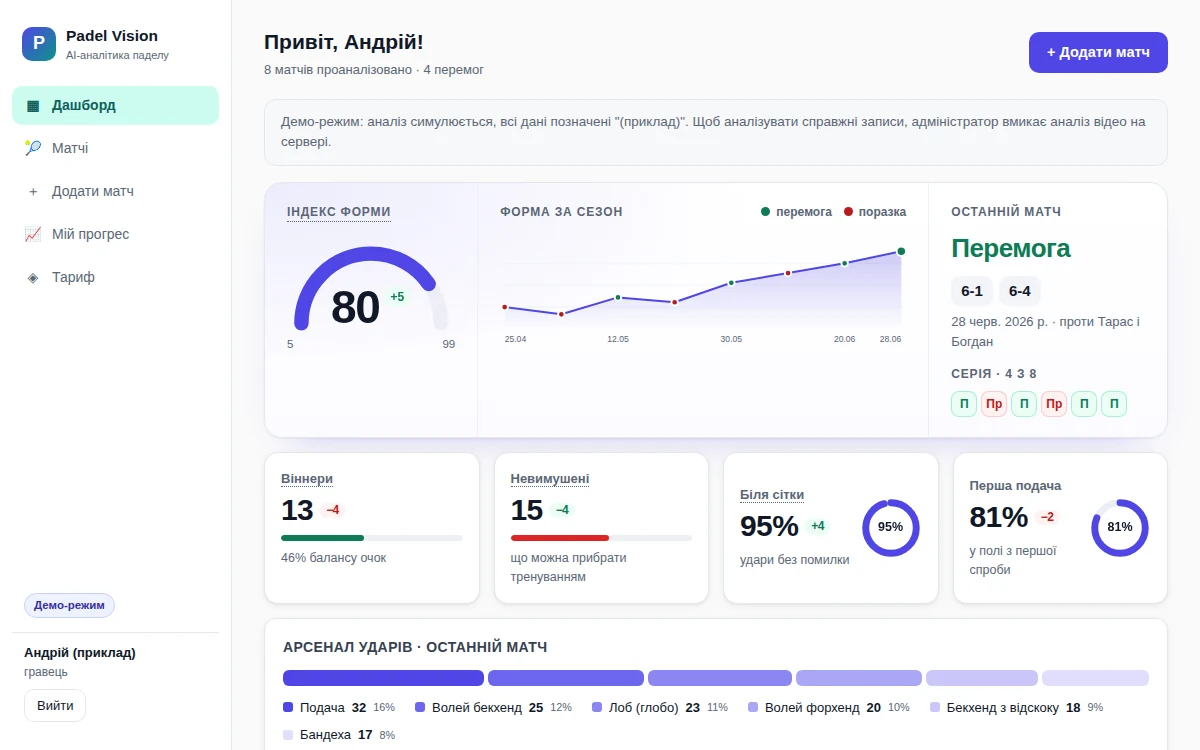Image resolution: width=1200 pixels, height=750 pixels.
Task: Click the green Віннери progress bar
Action: coord(323,538)
